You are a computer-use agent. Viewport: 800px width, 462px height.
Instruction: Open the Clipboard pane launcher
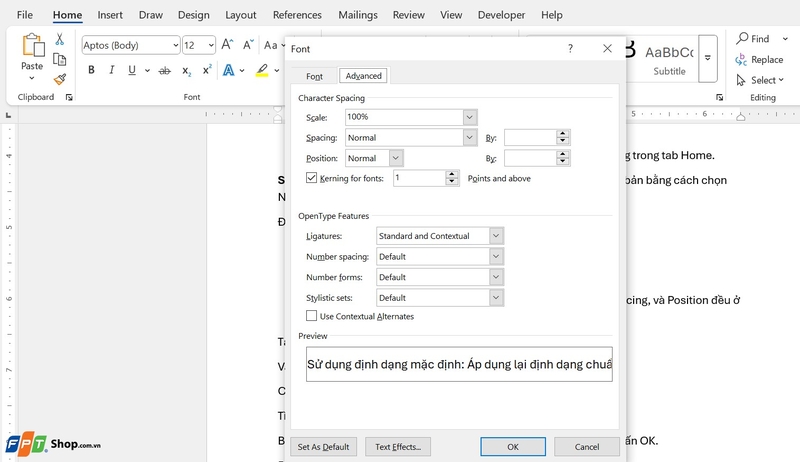[x=69, y=97]
